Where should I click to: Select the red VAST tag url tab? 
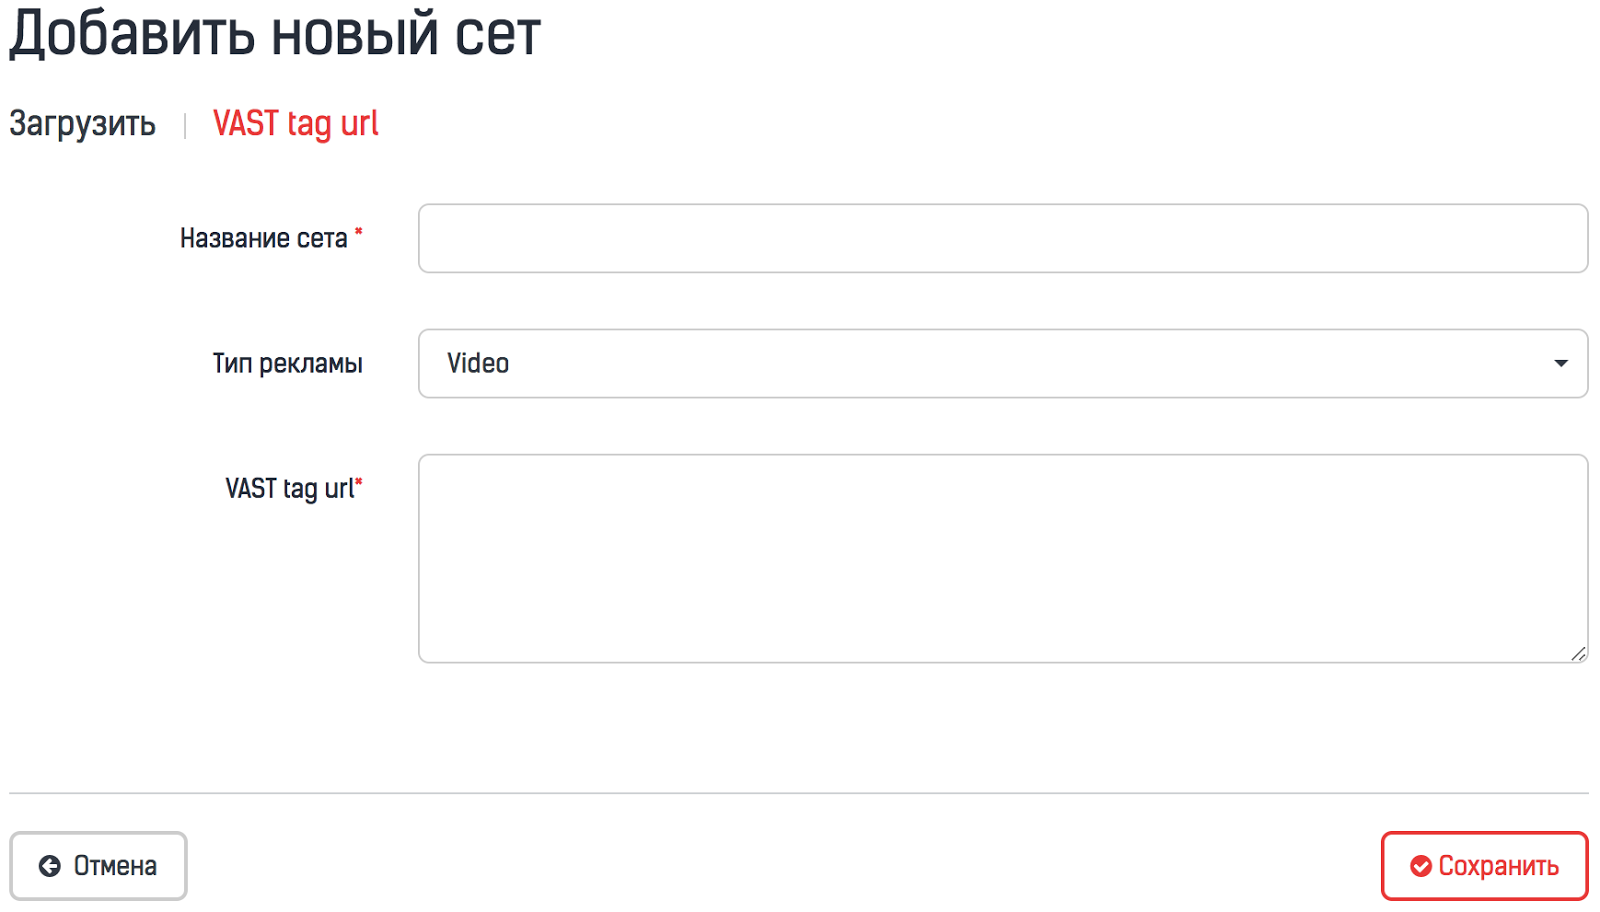[295, 124]
